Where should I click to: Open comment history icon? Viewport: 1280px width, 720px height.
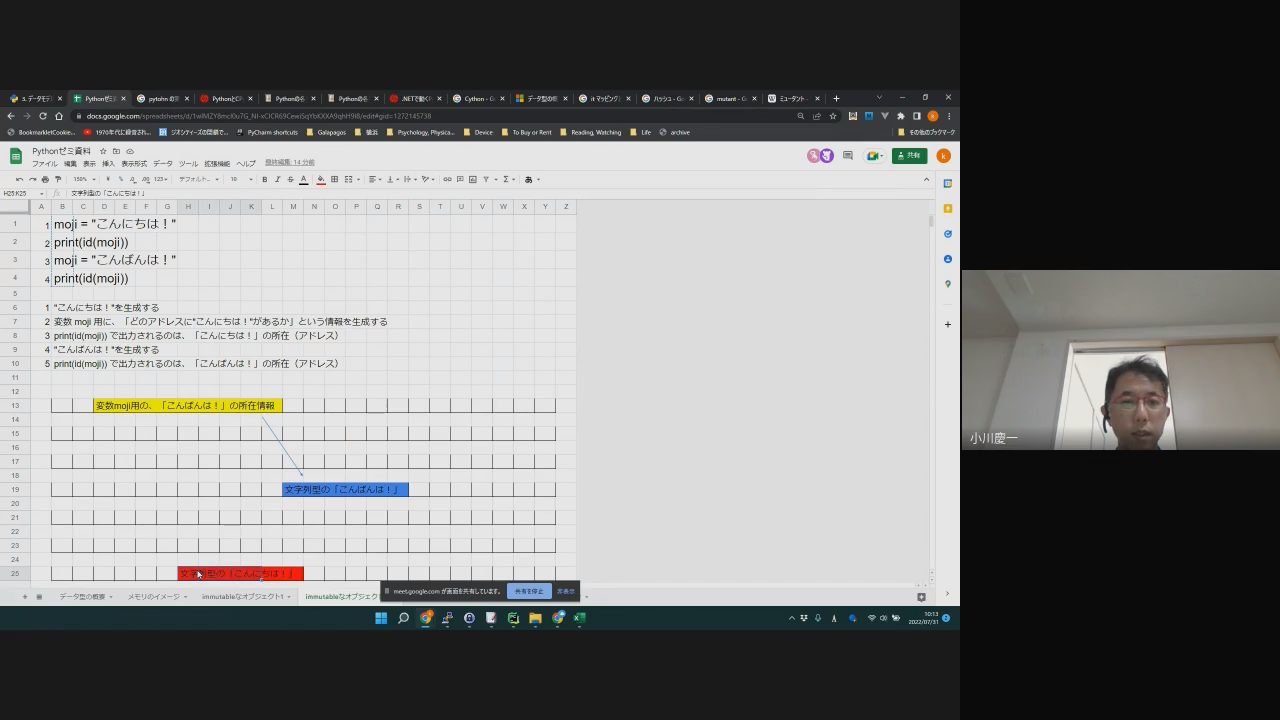point(848,156)
